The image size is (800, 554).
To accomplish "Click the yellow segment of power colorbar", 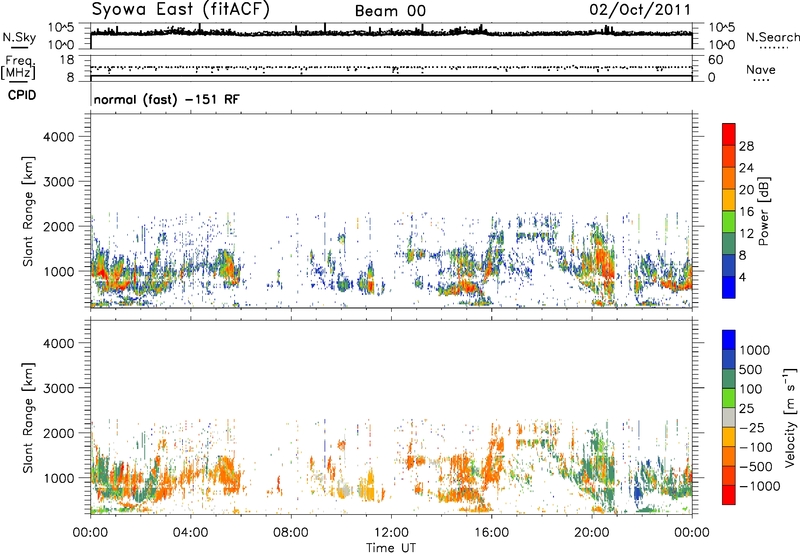I will click(x=729, y=200).
